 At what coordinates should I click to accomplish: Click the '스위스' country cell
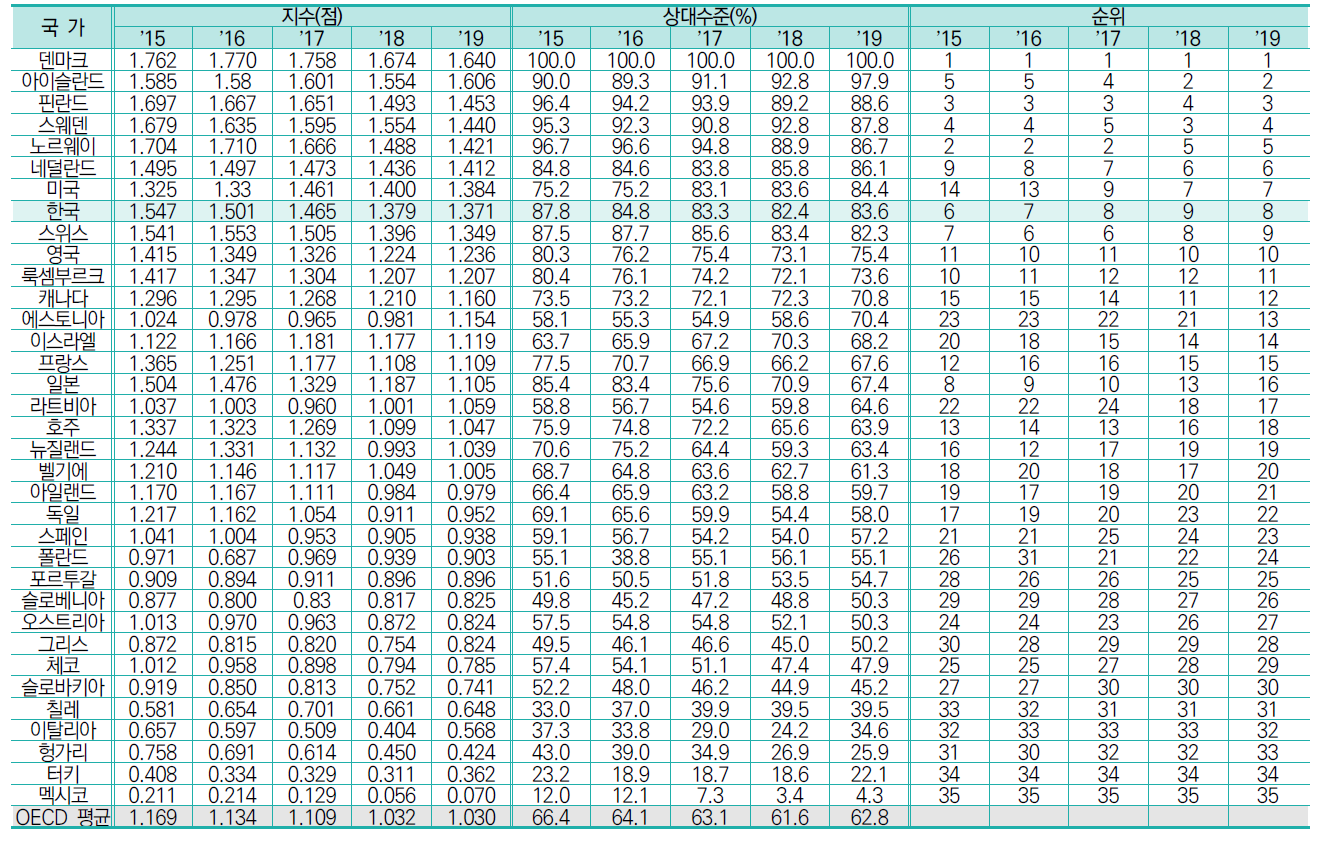tap(63, 233)
